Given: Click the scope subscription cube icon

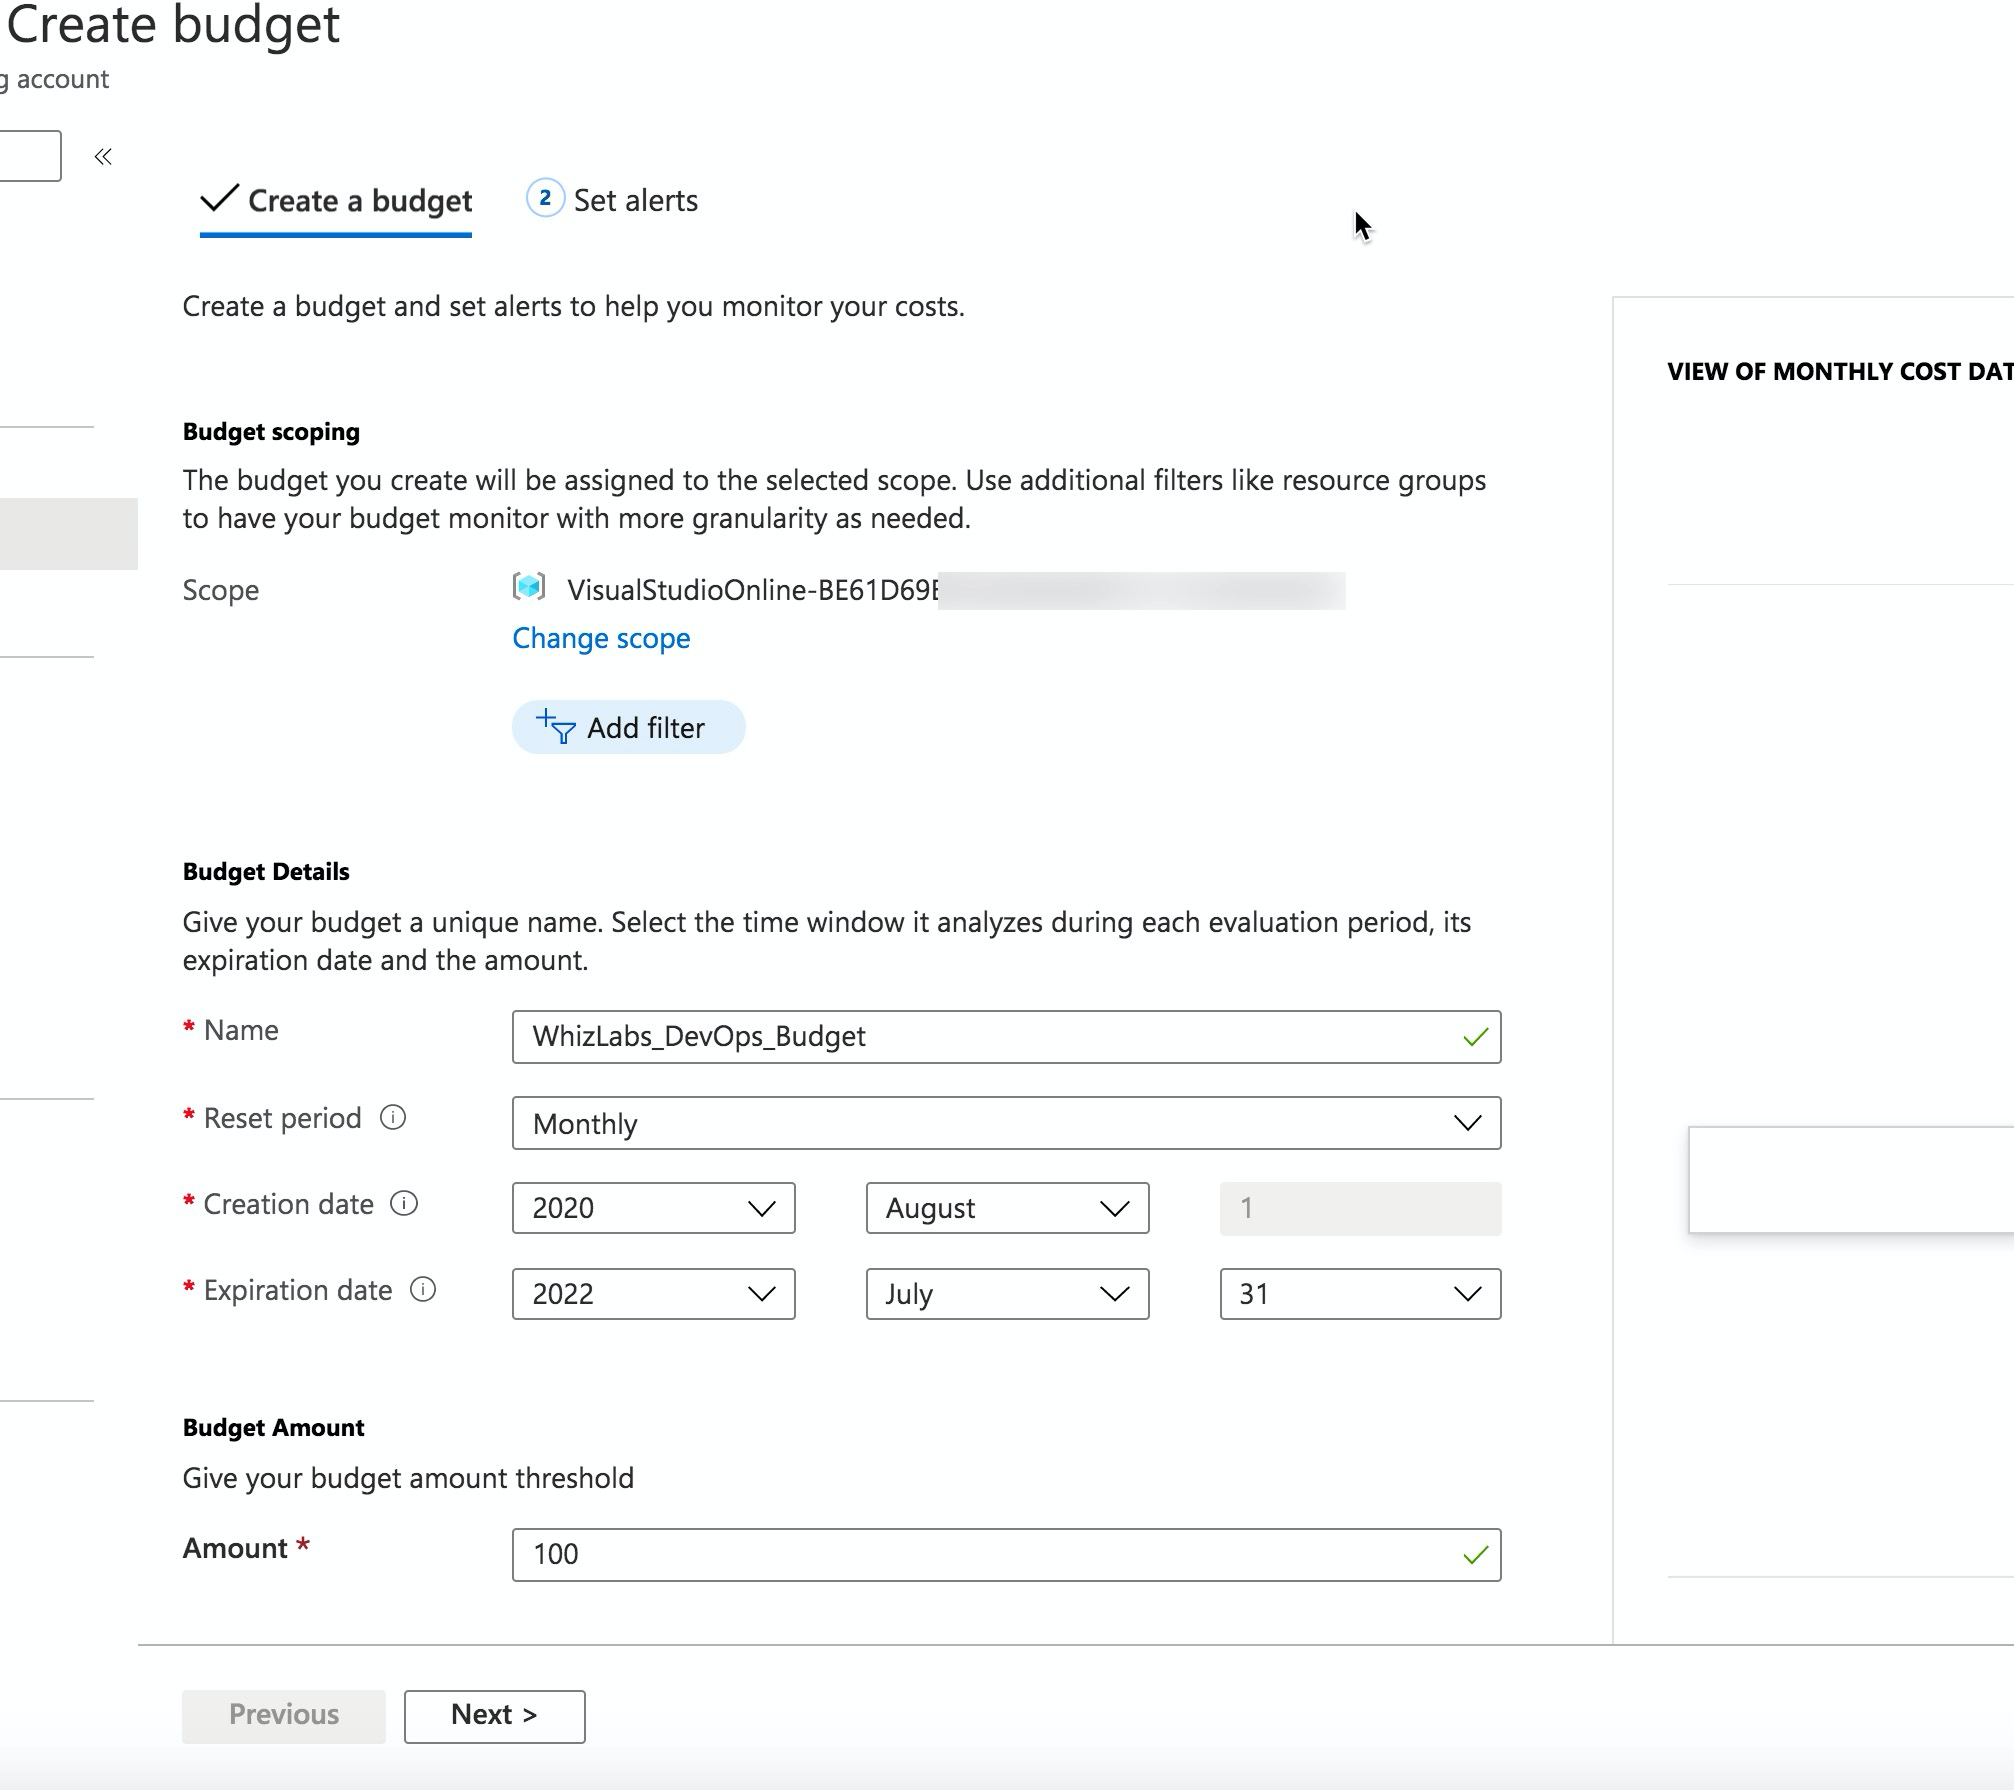Looking at the screenshot, I should click(529, 587).
